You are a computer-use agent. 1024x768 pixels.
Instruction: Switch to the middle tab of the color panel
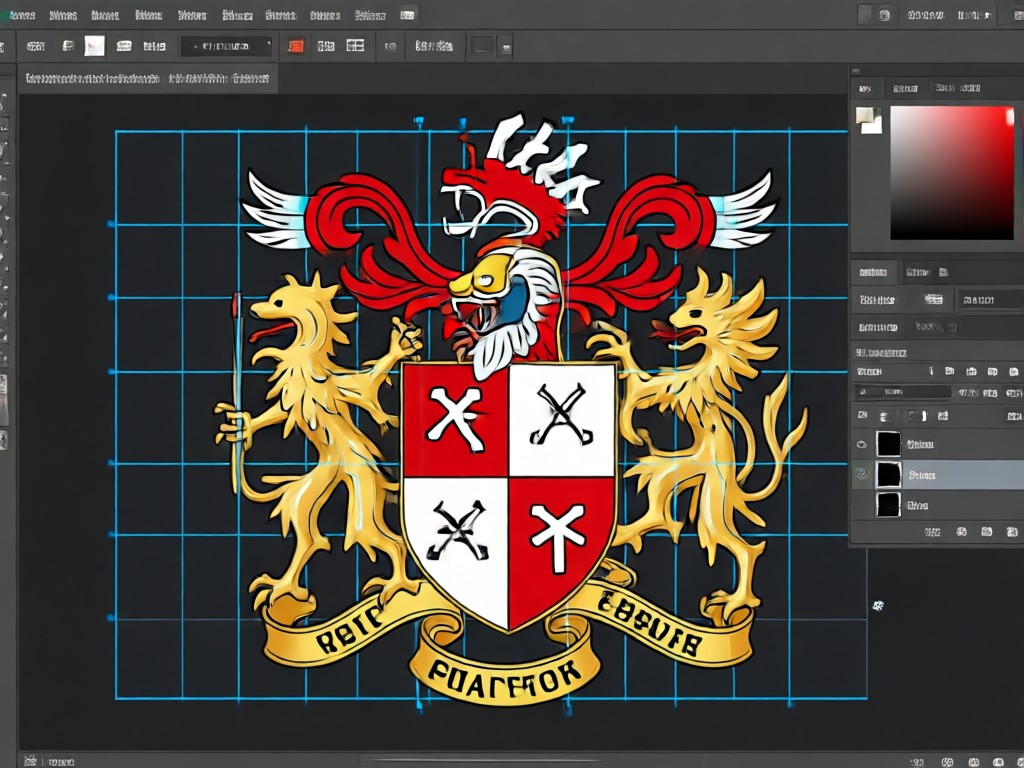tap(905, 88)
